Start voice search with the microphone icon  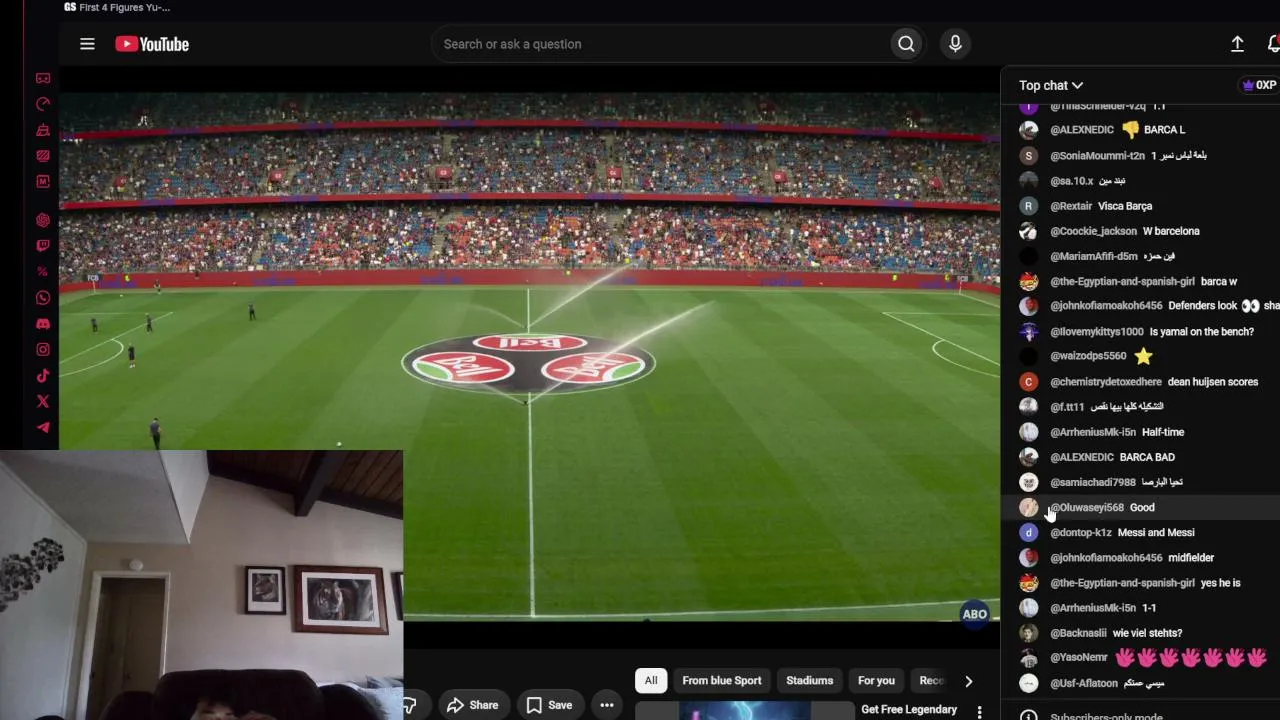(955, 44)
